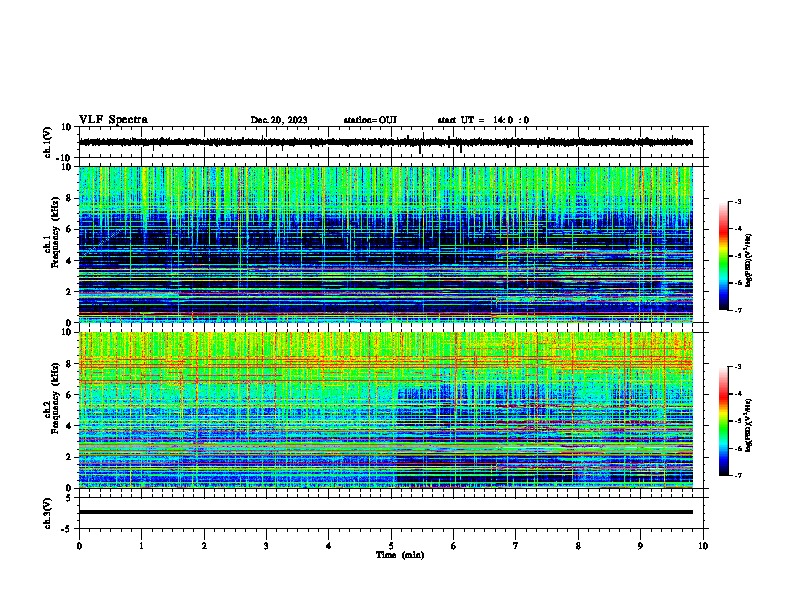This screenshot has height=612, width=792.
Task: Click tick label "0" on the Time axis
Action: pos(79,546)
